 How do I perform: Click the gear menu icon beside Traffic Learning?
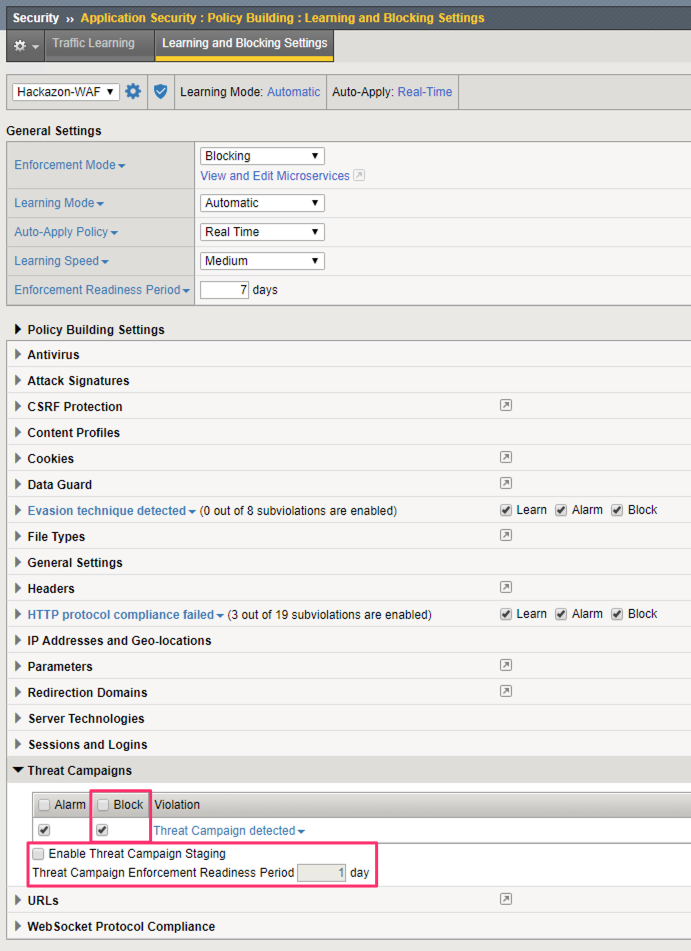tap(25, 45)
